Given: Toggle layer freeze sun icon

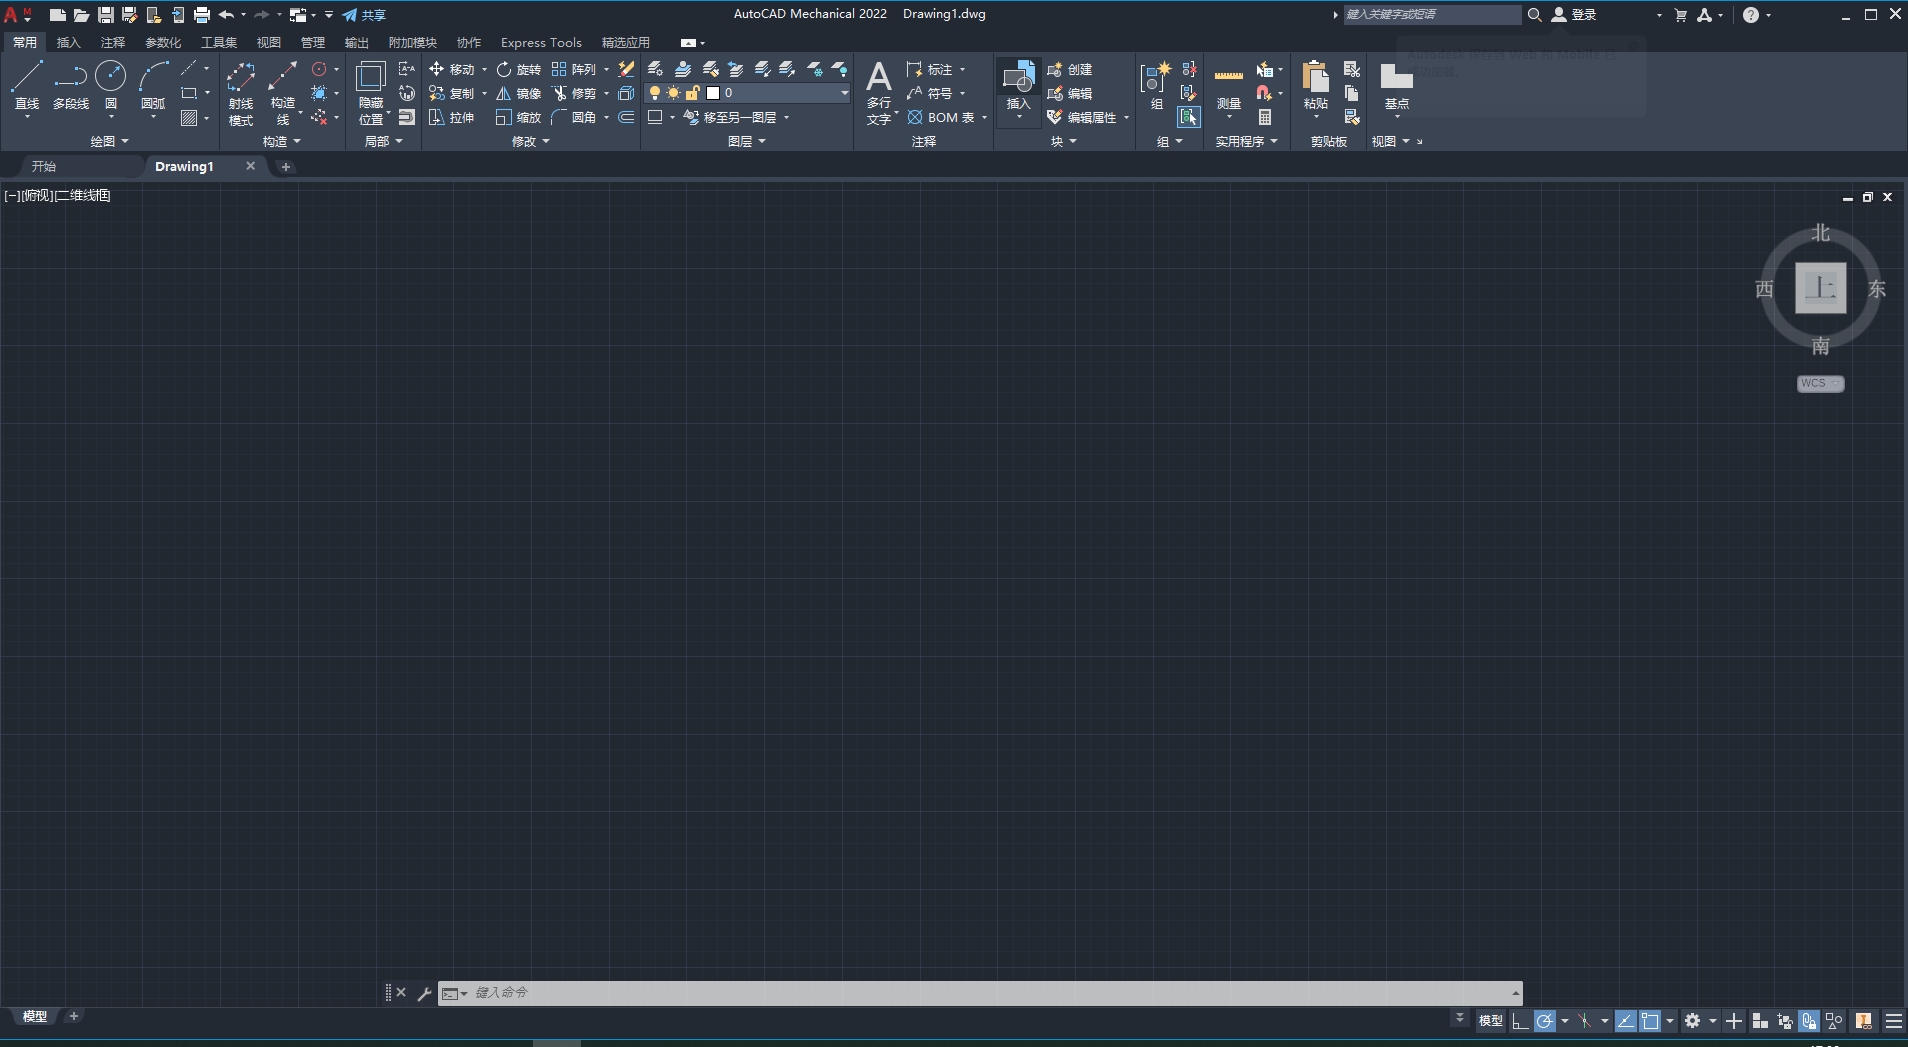Looking at the screenshot, I should 673,93.
